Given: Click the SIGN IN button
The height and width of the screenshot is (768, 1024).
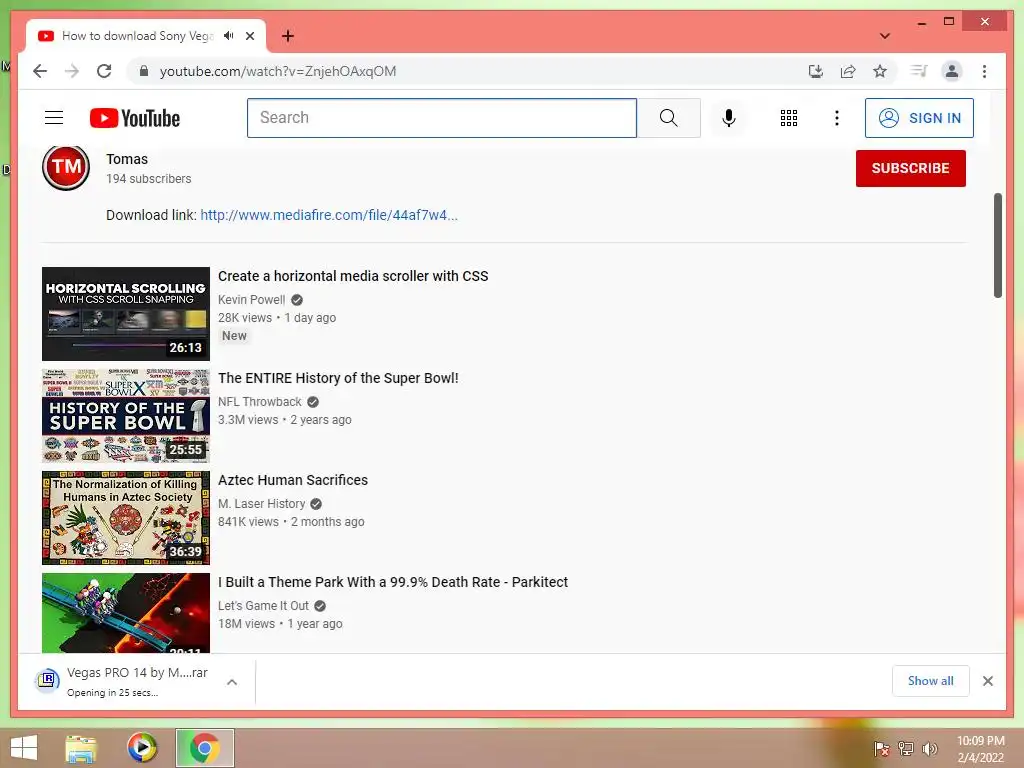Looking at the screenshot, I should pos(919,118).
